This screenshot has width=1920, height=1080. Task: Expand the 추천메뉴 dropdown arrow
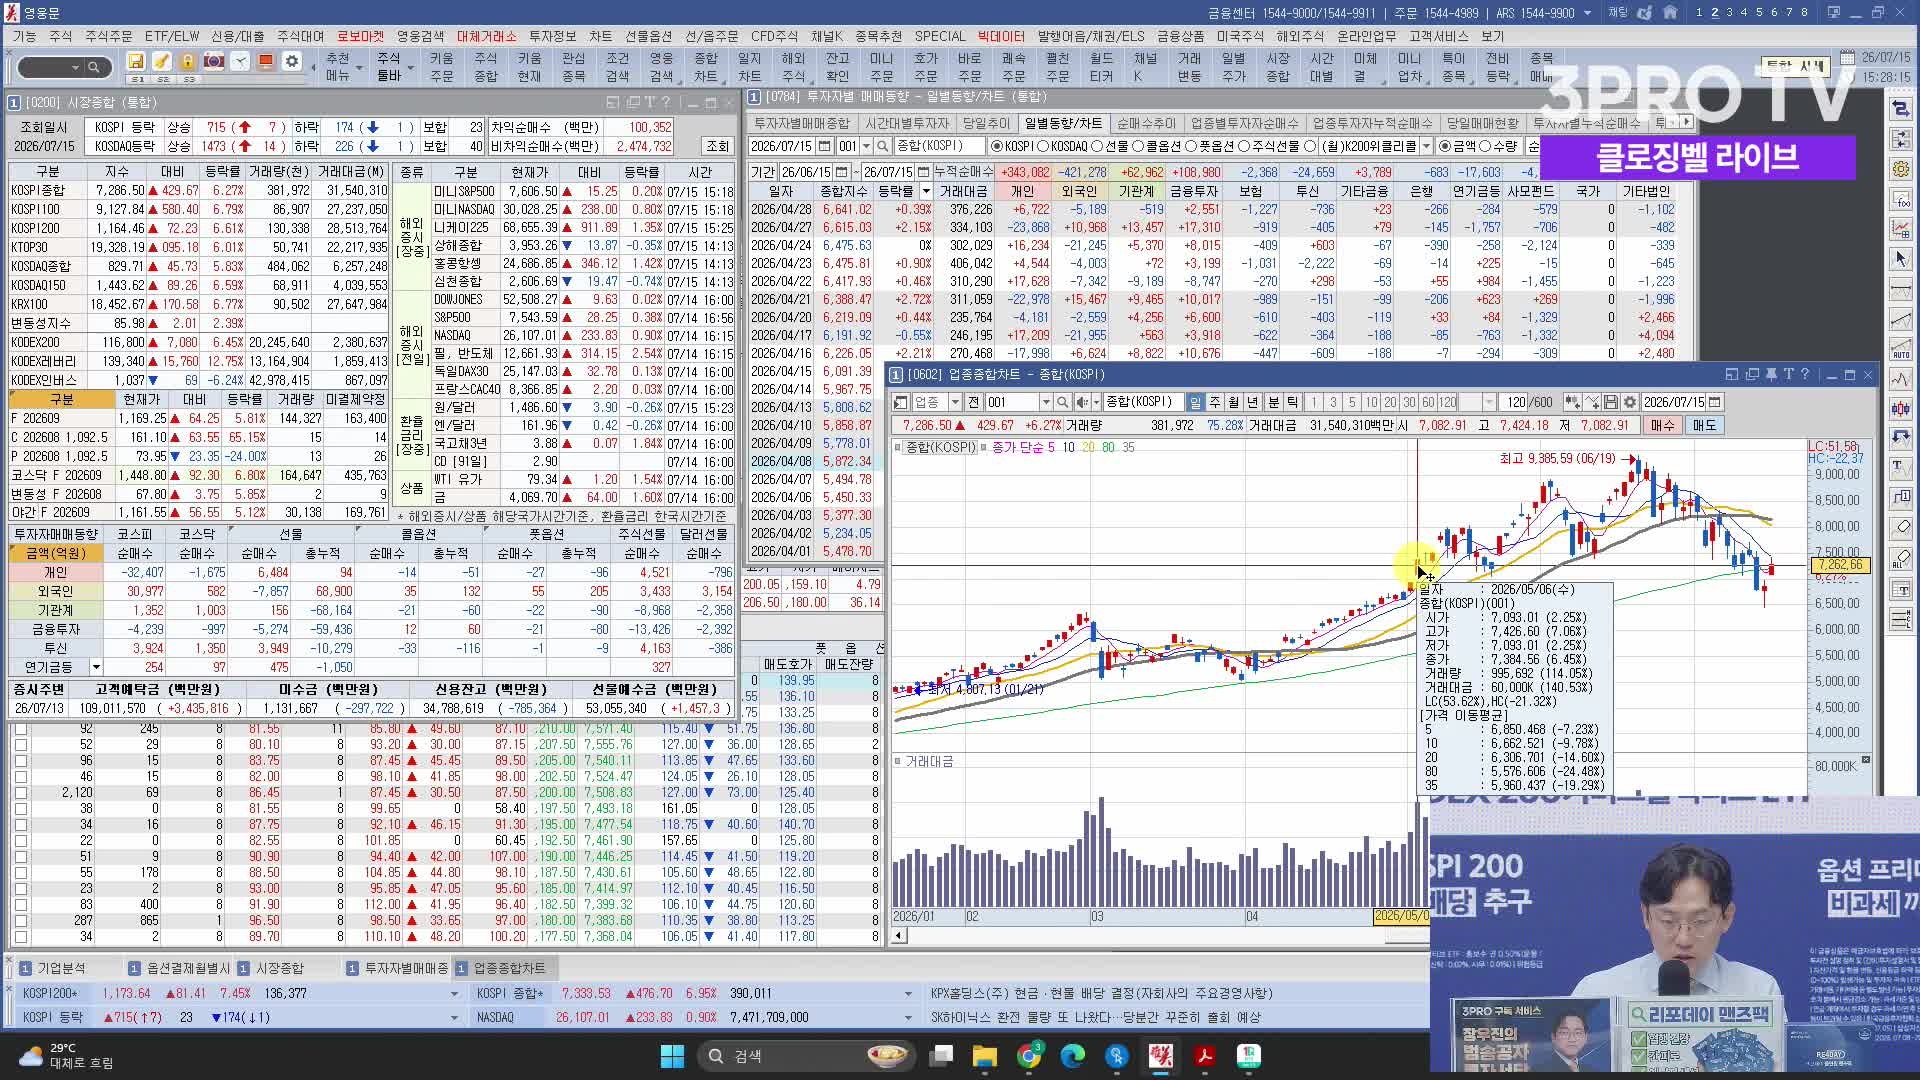358,69
